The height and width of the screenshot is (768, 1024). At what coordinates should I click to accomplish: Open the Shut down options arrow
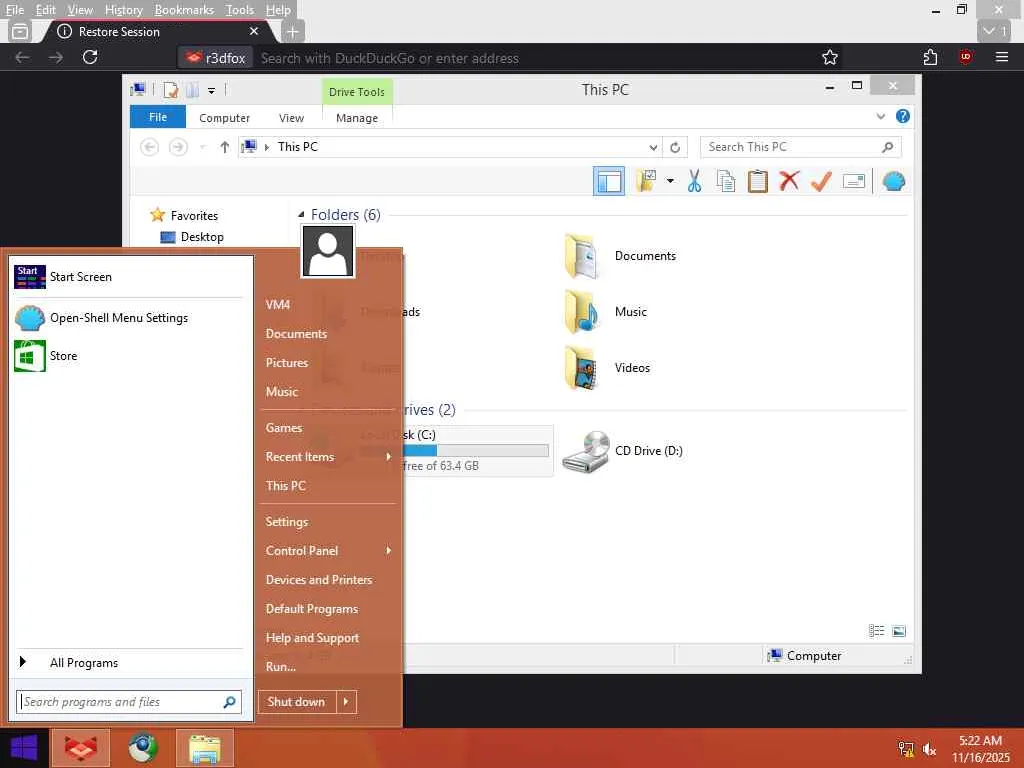346,702
